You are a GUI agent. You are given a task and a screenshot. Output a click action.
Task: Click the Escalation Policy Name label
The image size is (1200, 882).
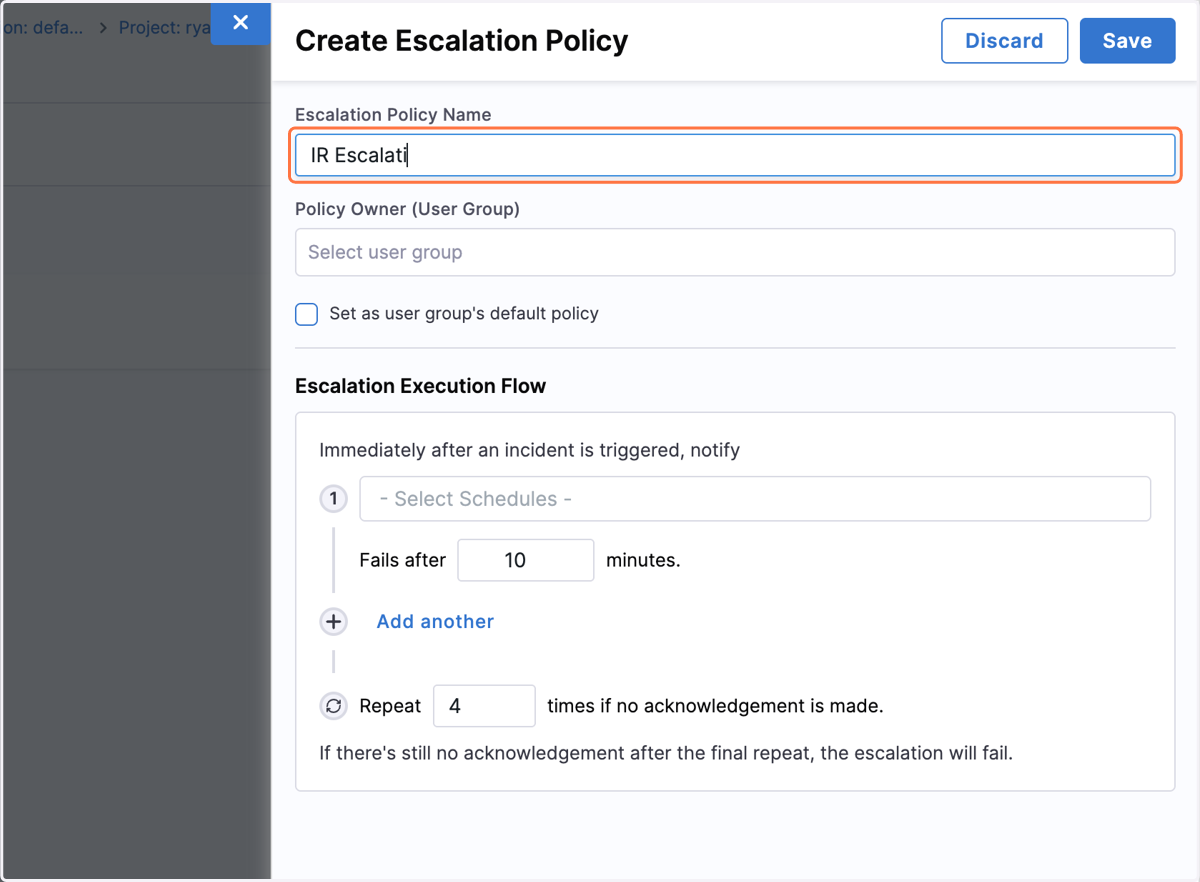click(393, 114)
